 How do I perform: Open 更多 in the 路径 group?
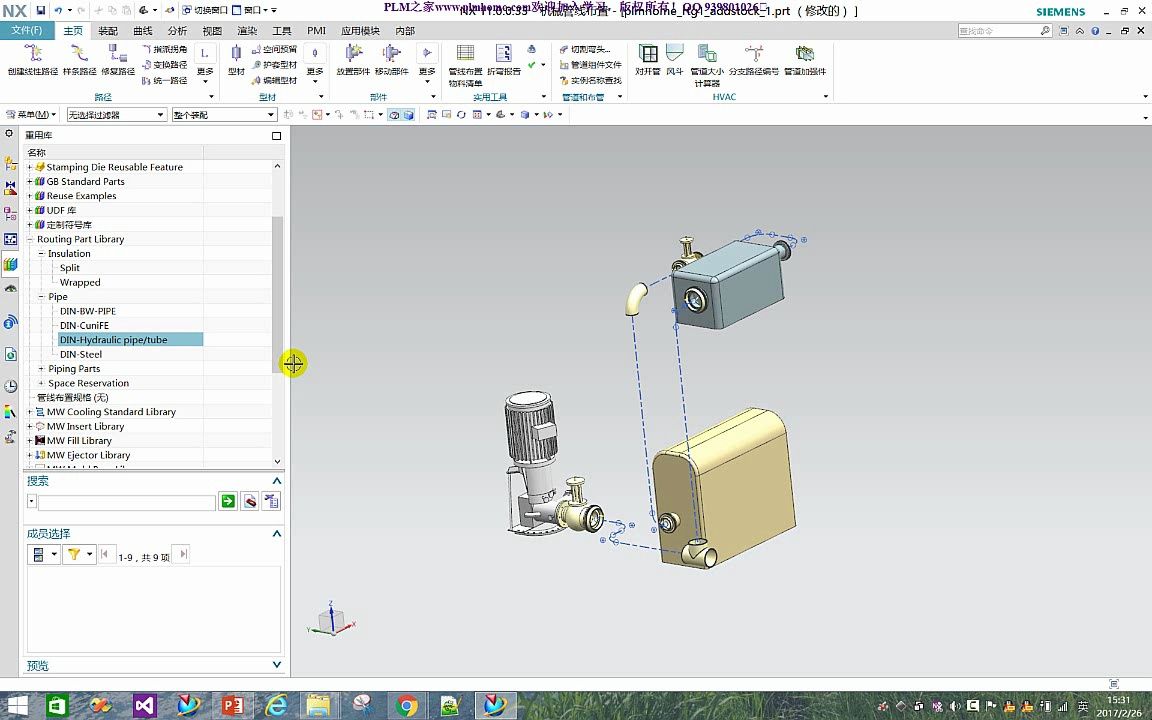(x=205, y=63)
